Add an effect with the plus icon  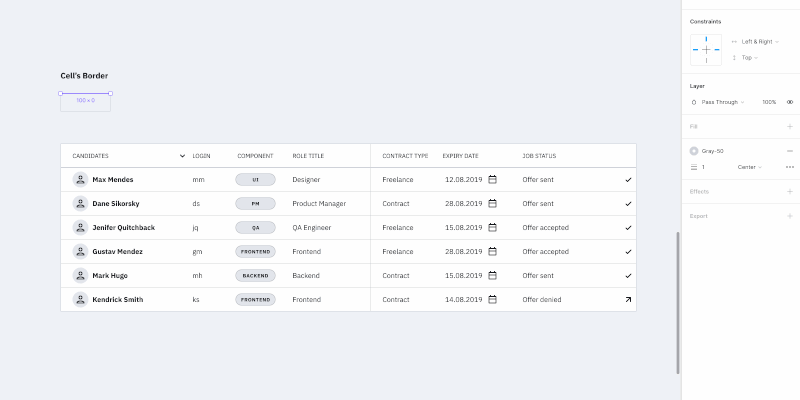tap(789, 191)
